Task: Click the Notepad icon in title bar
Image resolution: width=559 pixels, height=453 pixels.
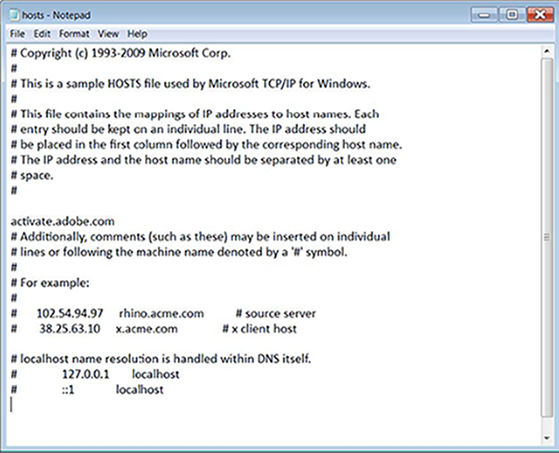Action: [x=14, y=15]
